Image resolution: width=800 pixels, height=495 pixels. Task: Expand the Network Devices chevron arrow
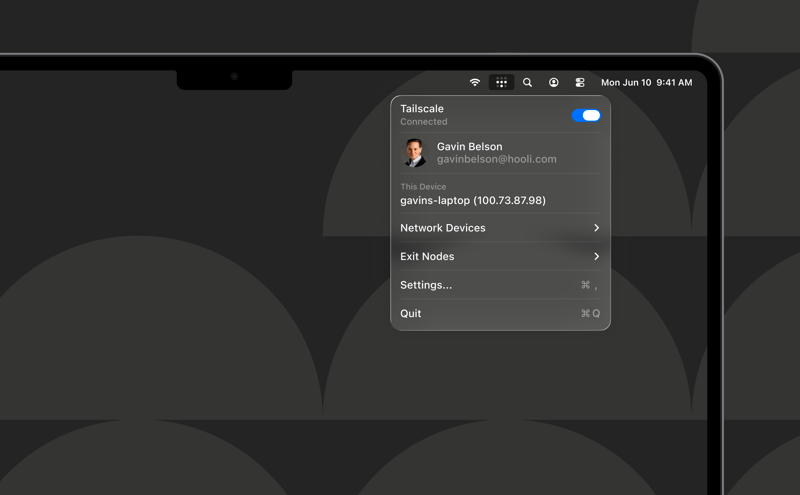pos(596,228)
